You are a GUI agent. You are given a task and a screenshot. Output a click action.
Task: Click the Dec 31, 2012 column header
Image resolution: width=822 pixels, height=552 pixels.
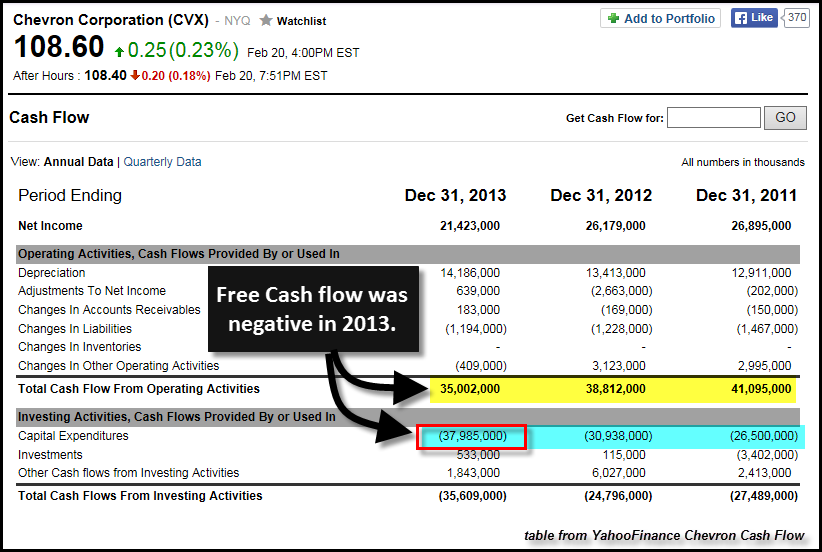[x=601, y=196]
